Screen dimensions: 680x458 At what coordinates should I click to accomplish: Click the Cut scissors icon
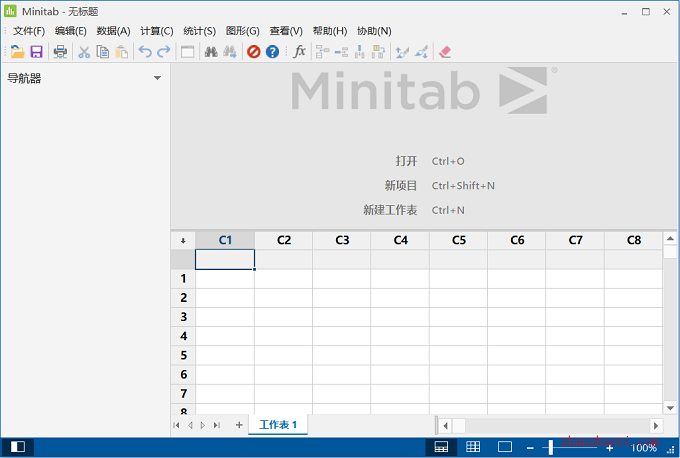click(84, 52)
